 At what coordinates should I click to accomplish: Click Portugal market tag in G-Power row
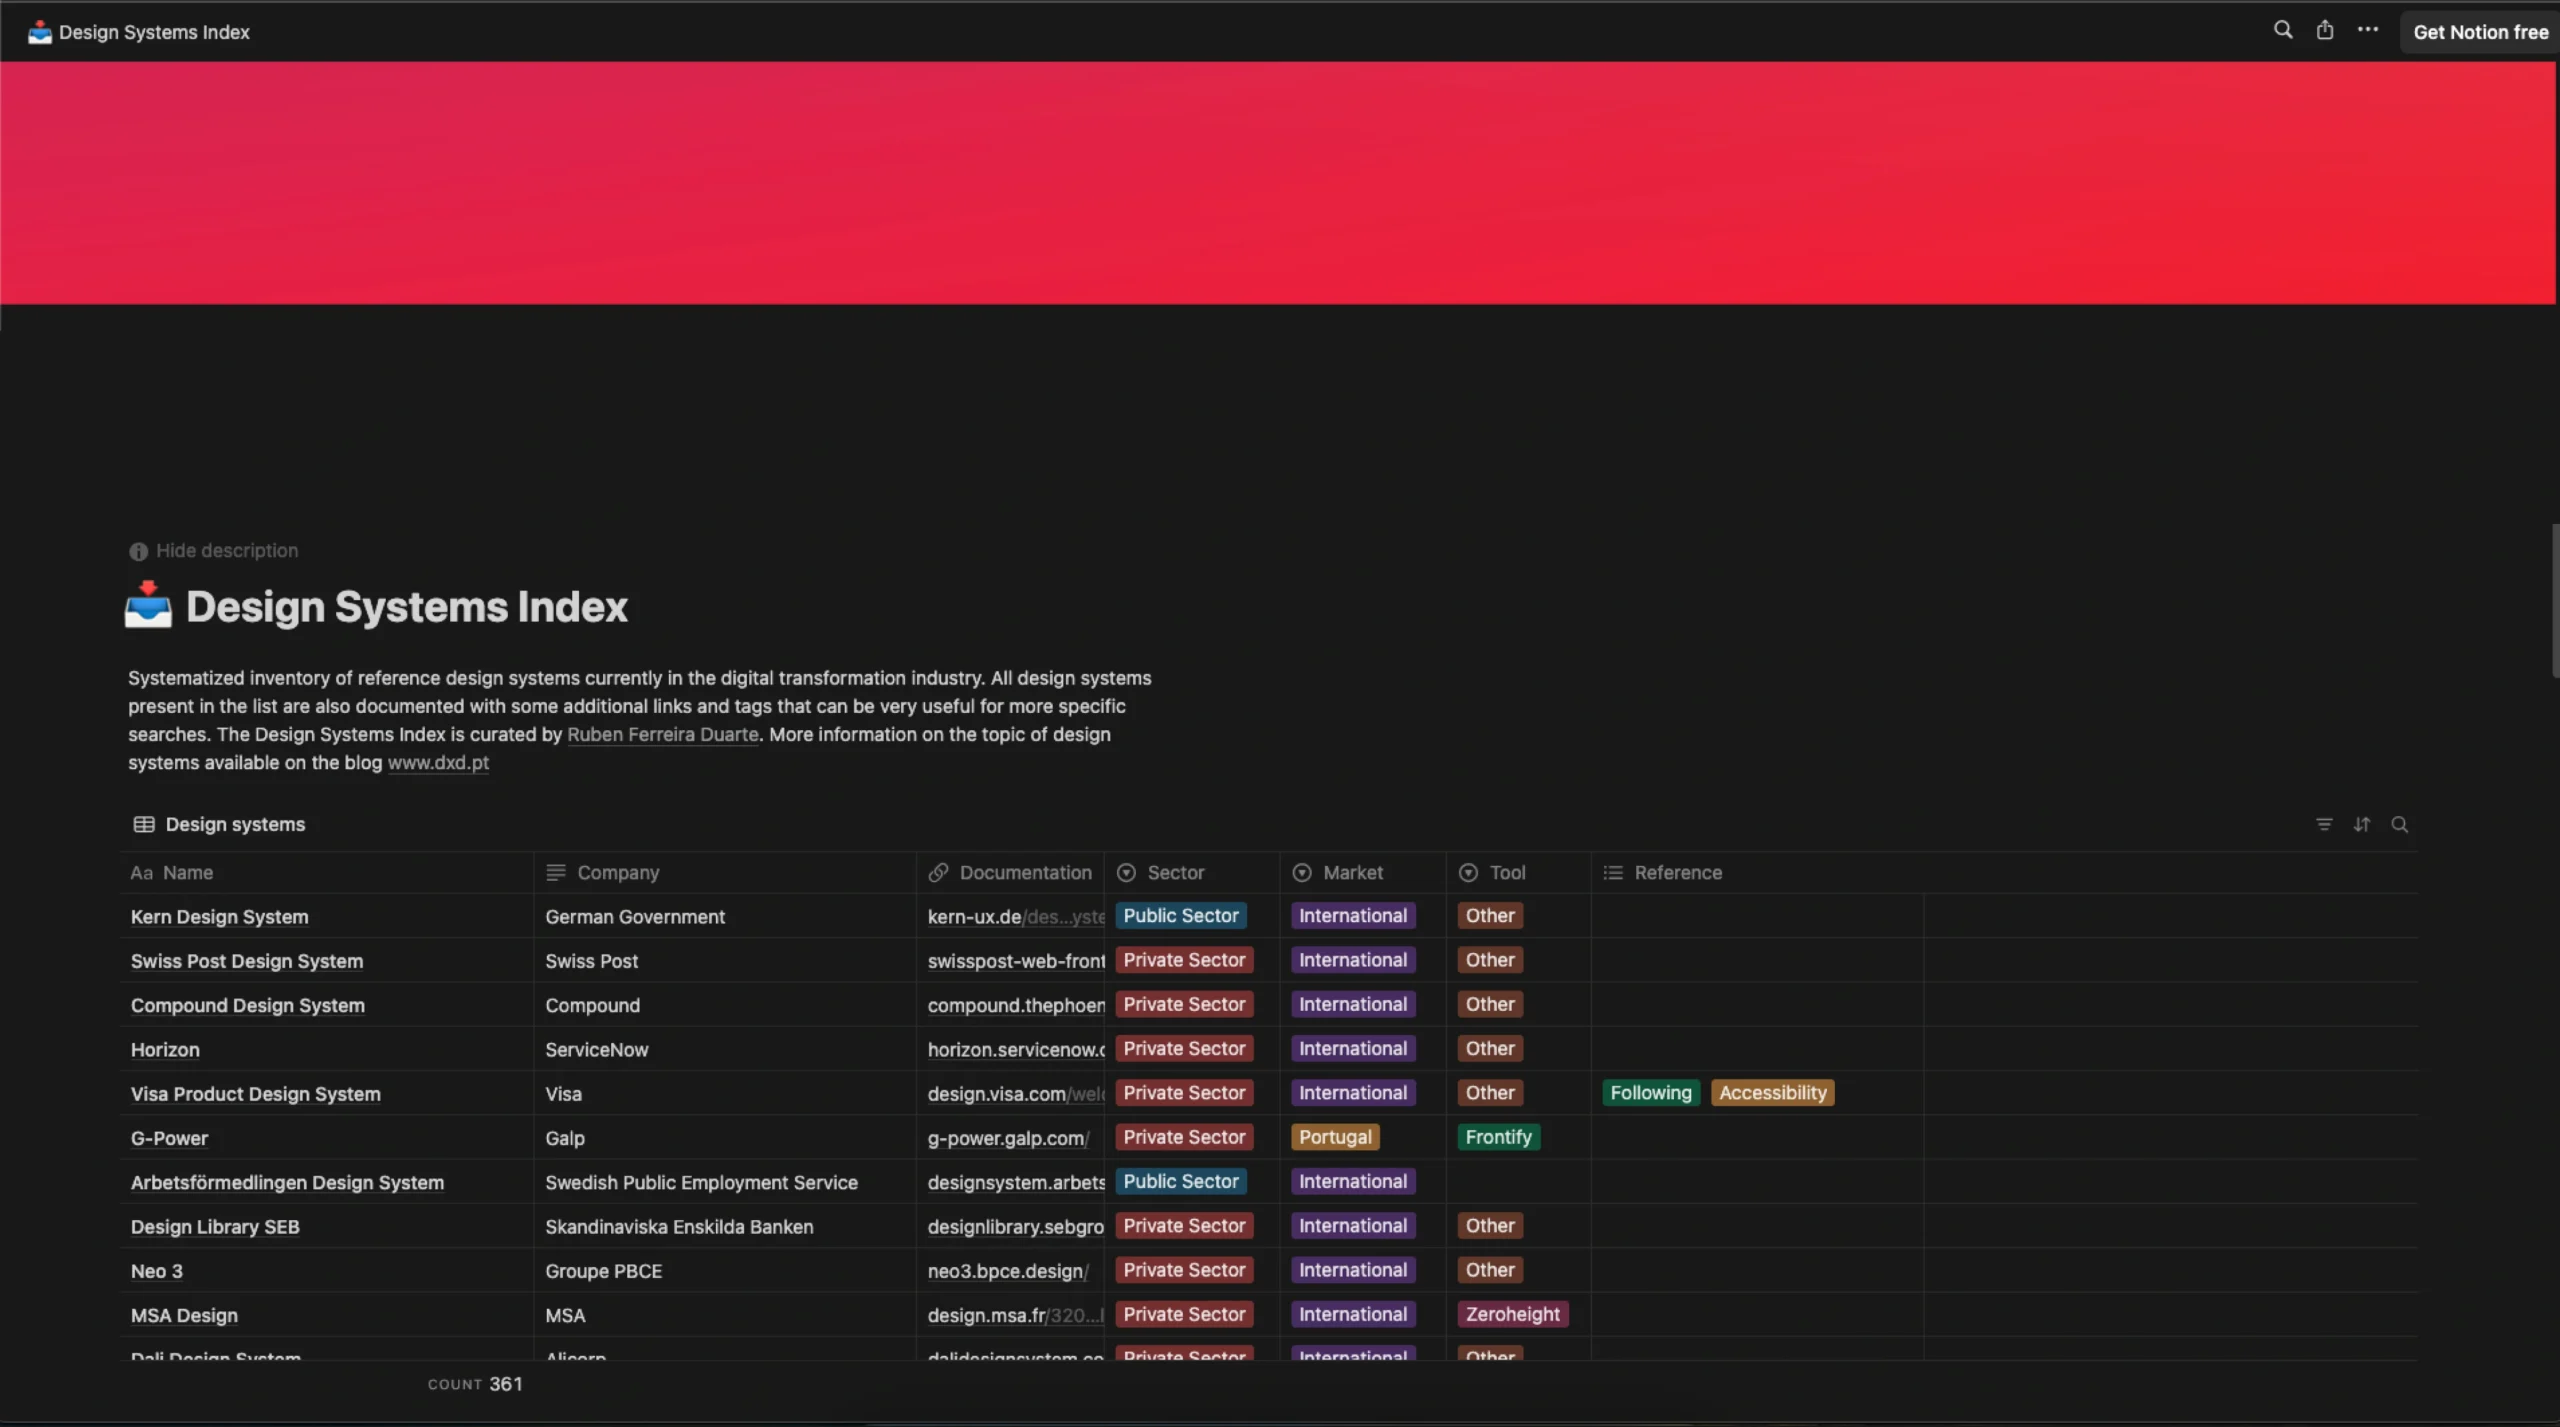click(1335, 1137)
